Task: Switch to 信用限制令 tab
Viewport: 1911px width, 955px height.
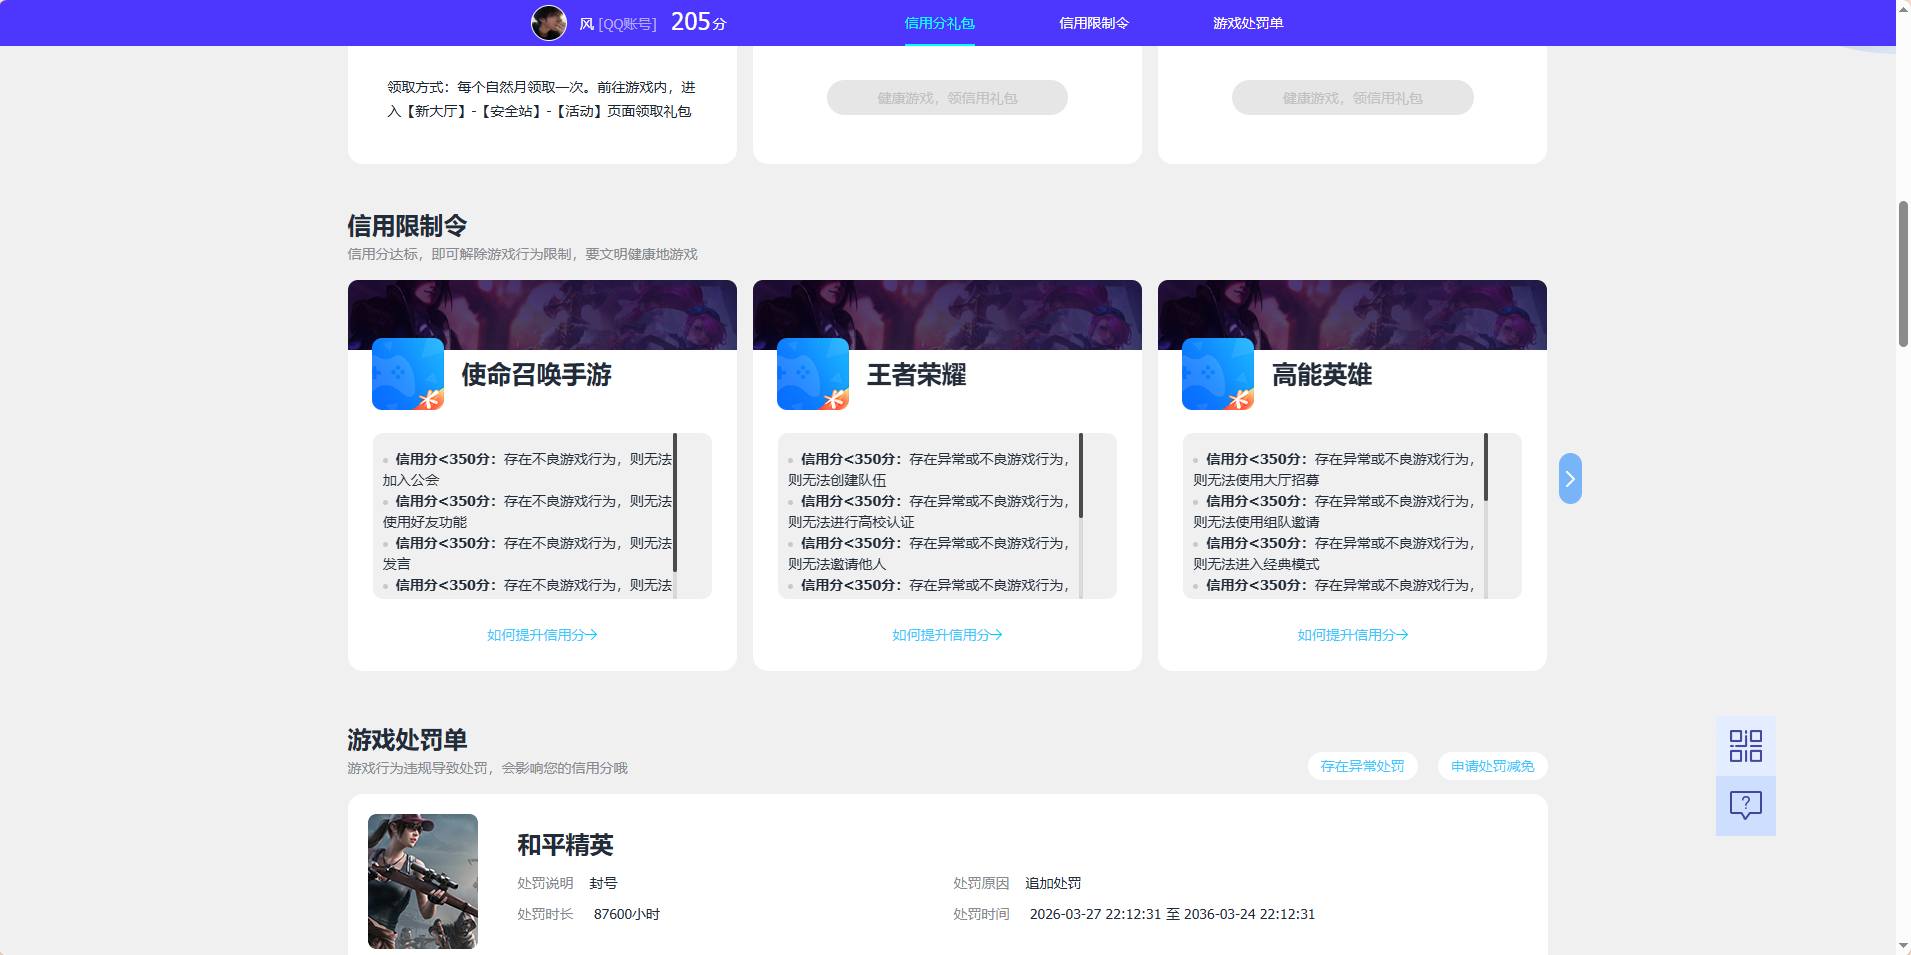Action: point(1094,23)
